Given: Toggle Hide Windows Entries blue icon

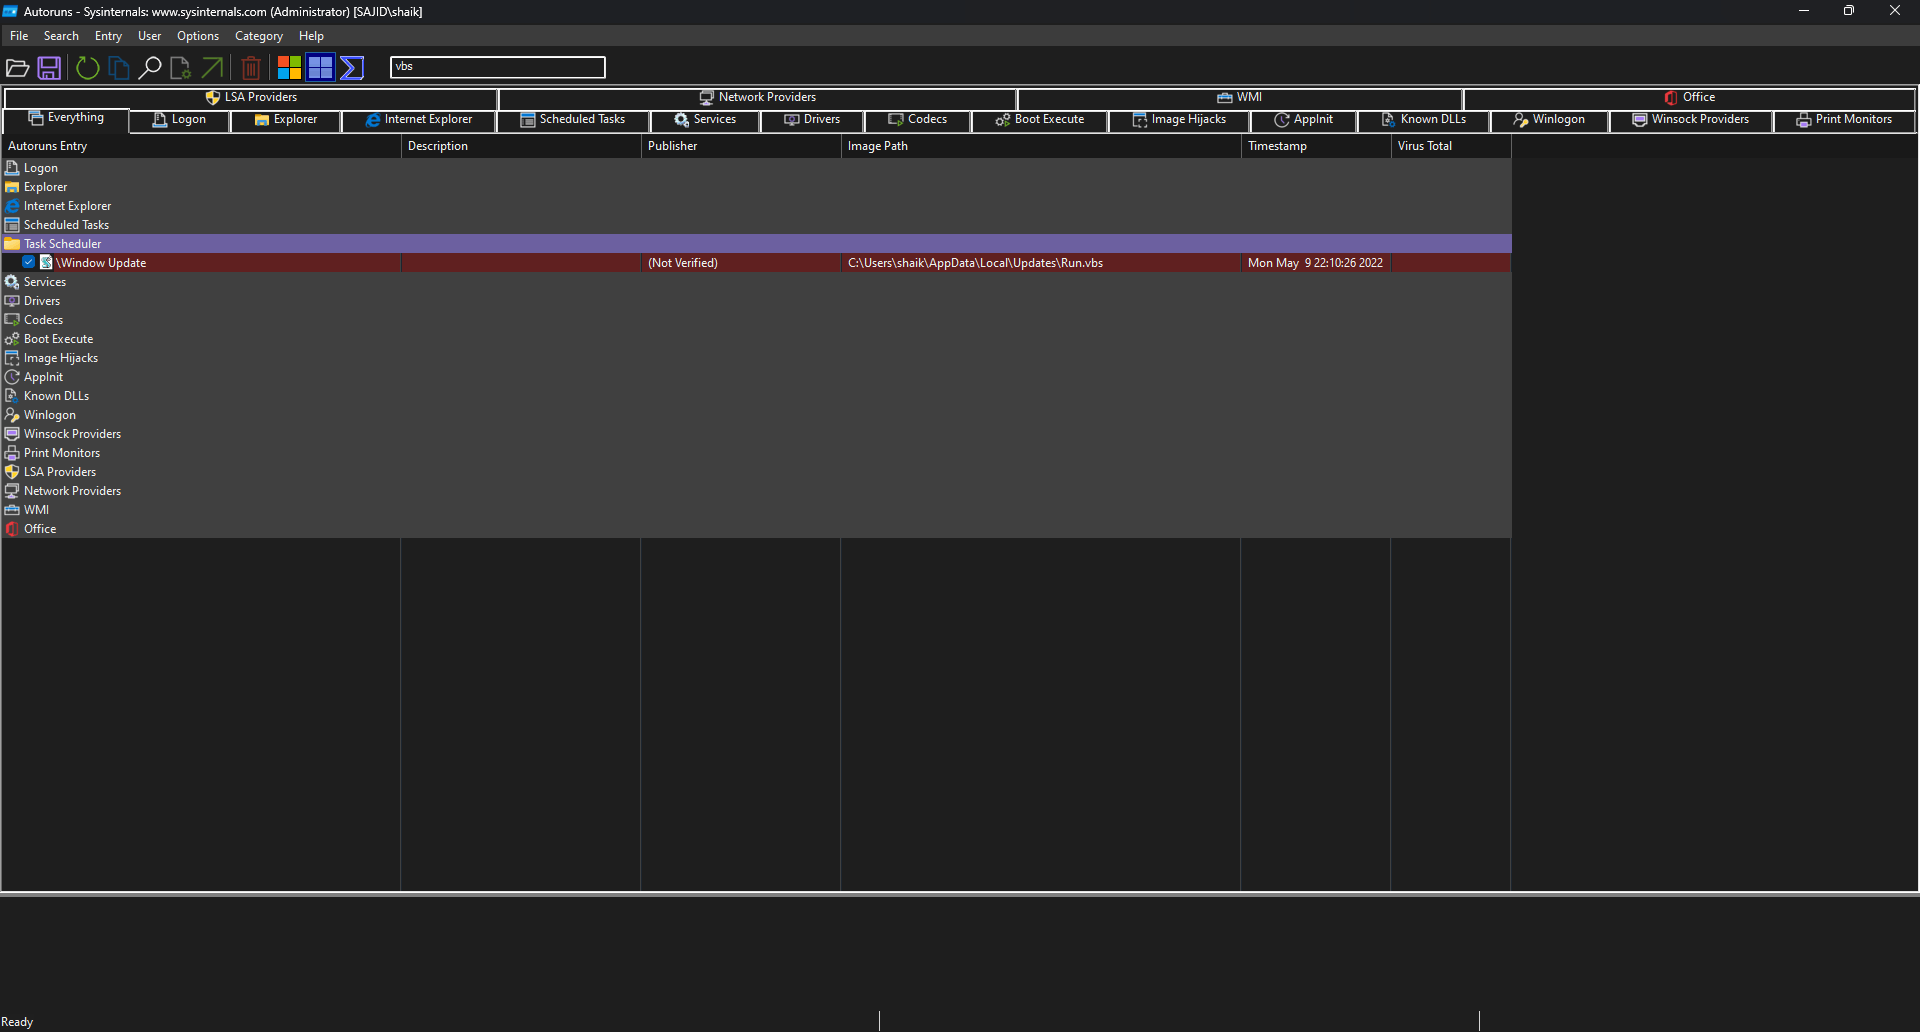Looking at the screenshot, I should coord(320,68).
